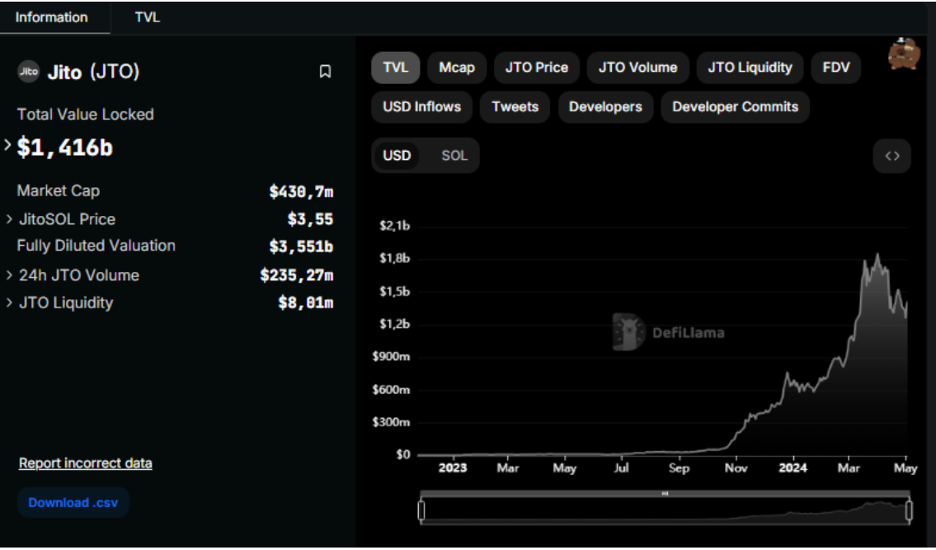Click the Fully Diluted Valuation label
Viewport: 936px width, 550px height.
tap(96, 246)
